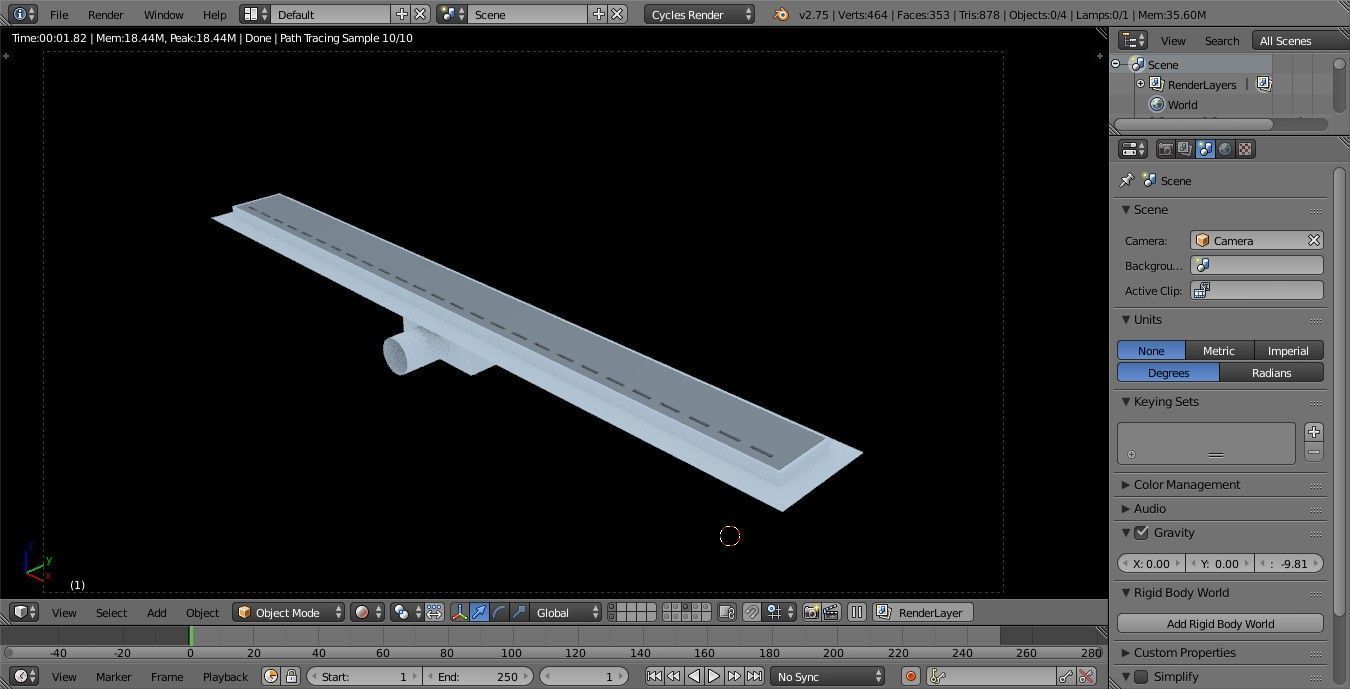Jump to last frame in timeline
This screenshot has width=1350, height=689.
[x=754, y=676]
